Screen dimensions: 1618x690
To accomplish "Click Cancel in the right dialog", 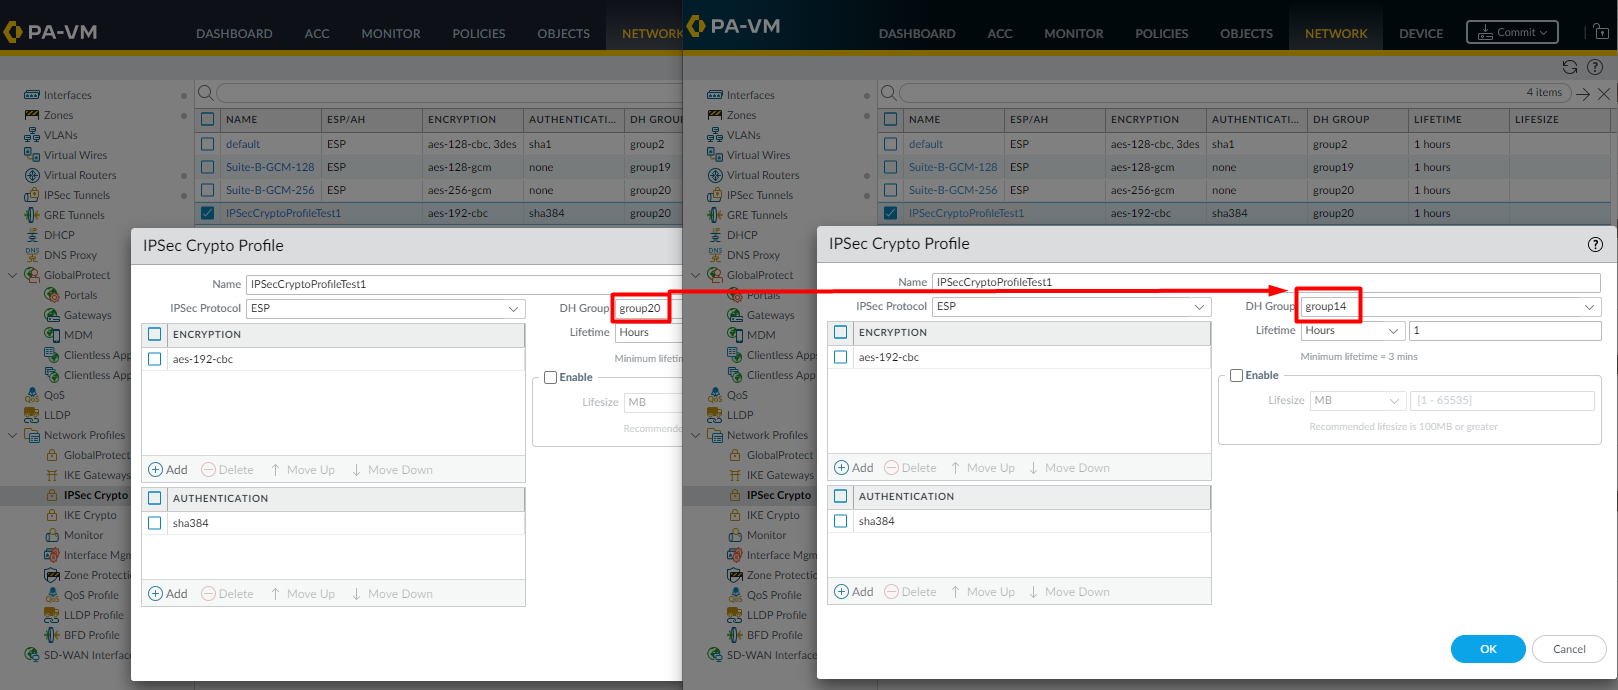I will coord(1569,649).
